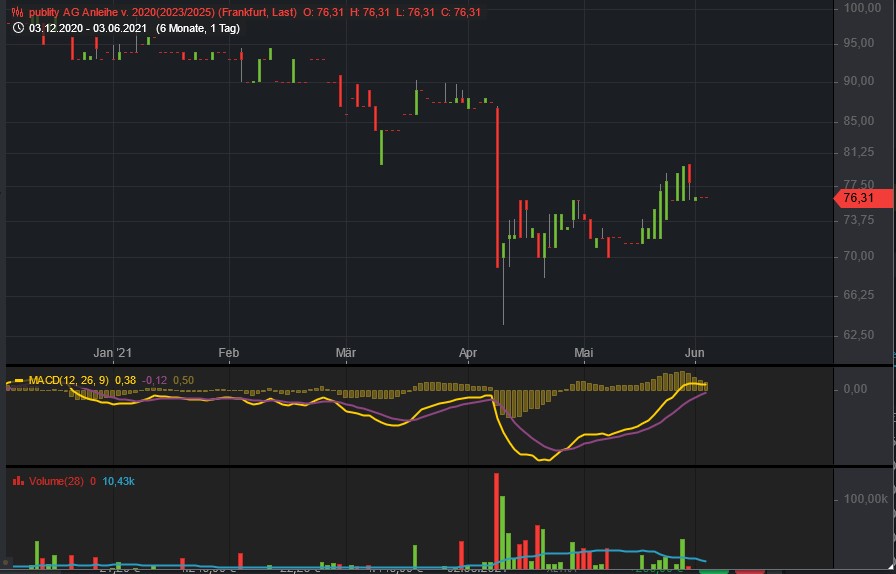The image size is (896, 574).
Task: Click the 90,00 price axis label
Action: [x=858, y=81]
